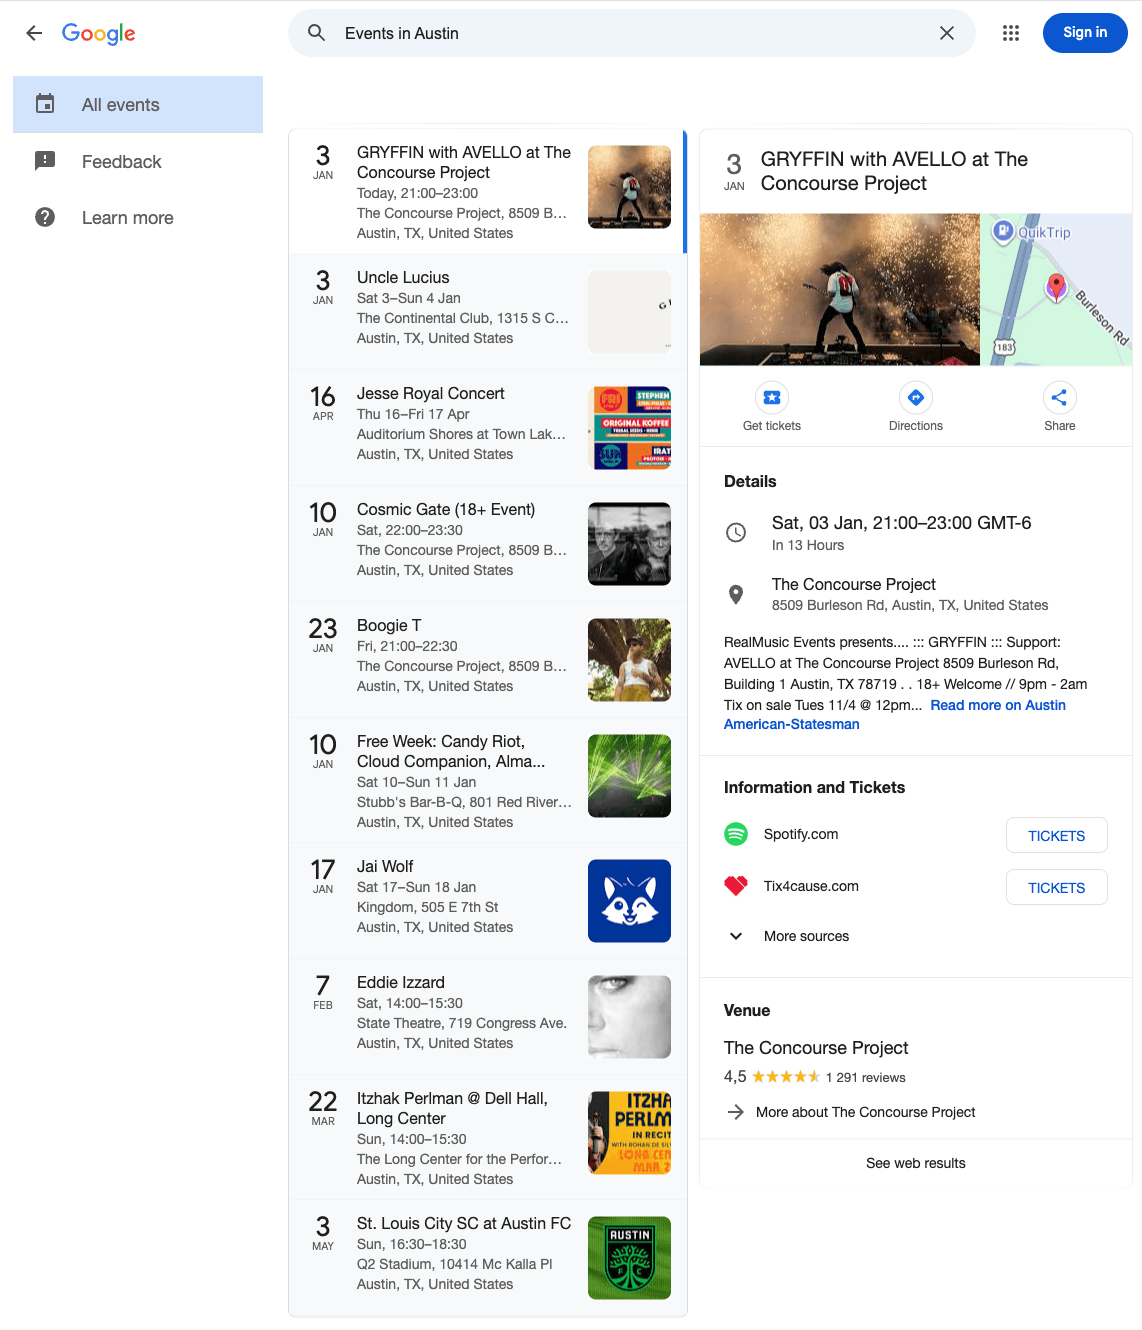
Task: Click '1 291 reviews' text
Action: click(x=866, y=1077)
